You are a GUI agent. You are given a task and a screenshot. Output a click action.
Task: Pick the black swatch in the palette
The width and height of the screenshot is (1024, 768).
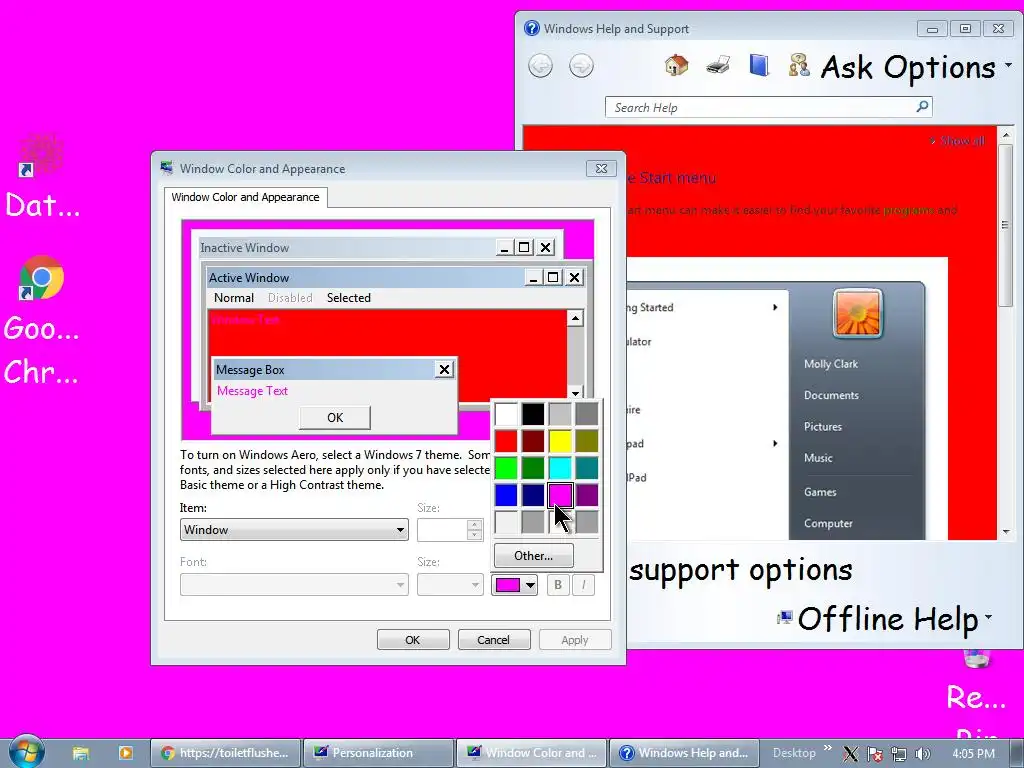[533, 414]
